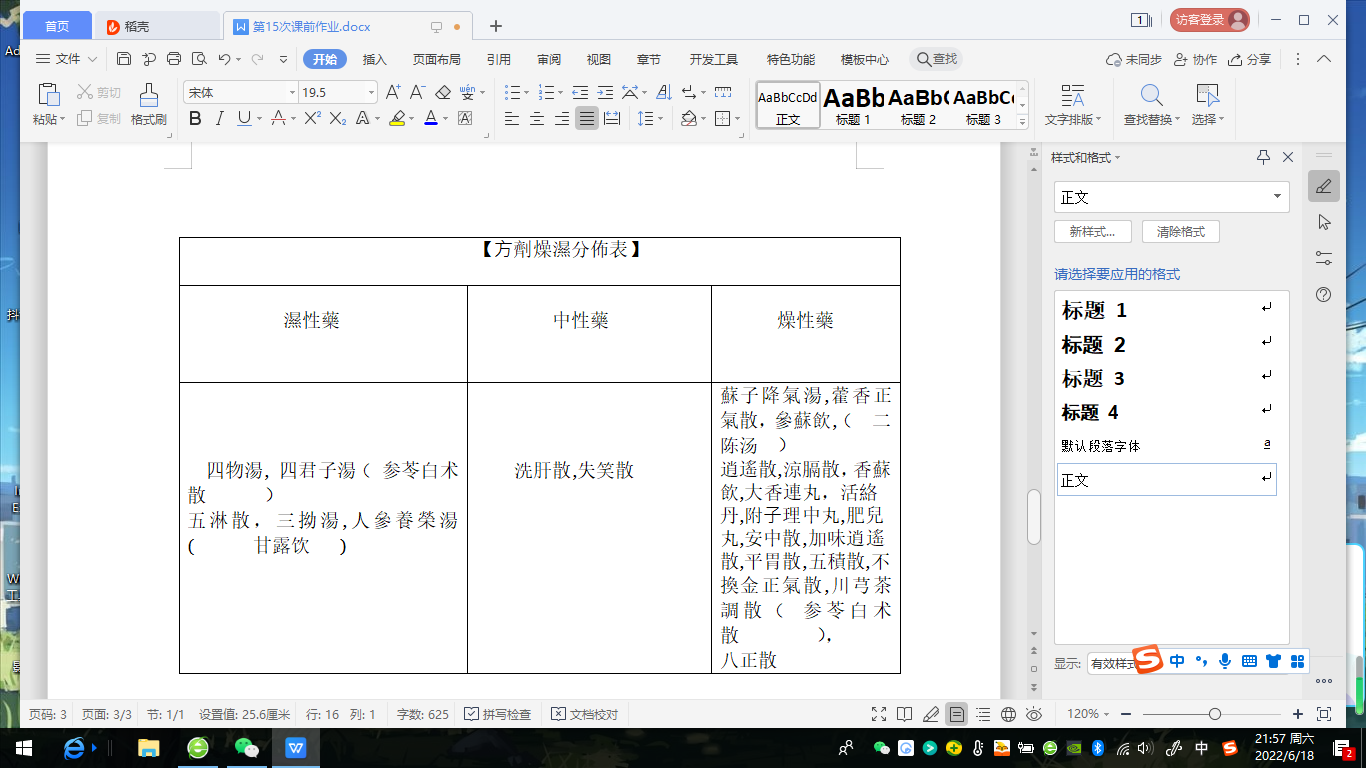Undo the last action

225,59
